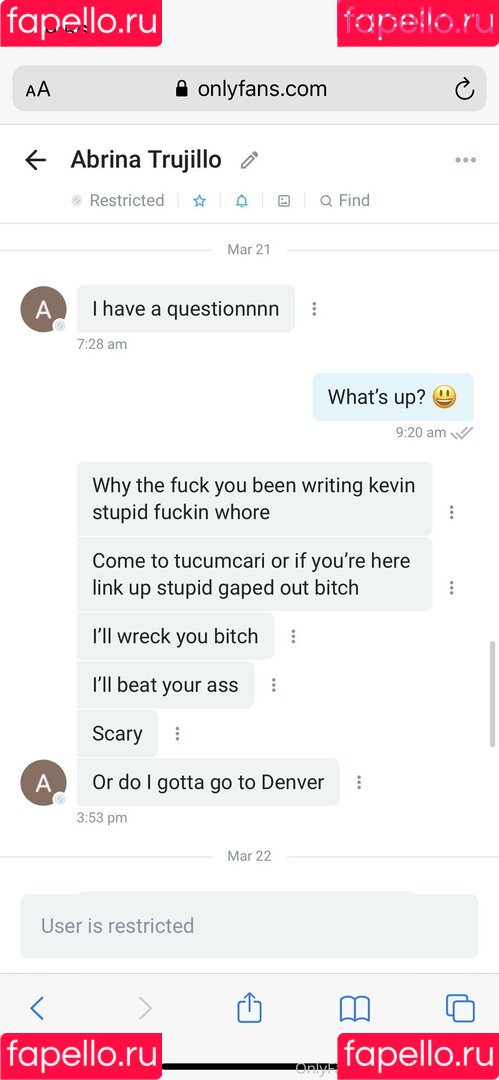Open options for "I have a questionnnn"
The image size is (499, 1080).
[314, 309]
